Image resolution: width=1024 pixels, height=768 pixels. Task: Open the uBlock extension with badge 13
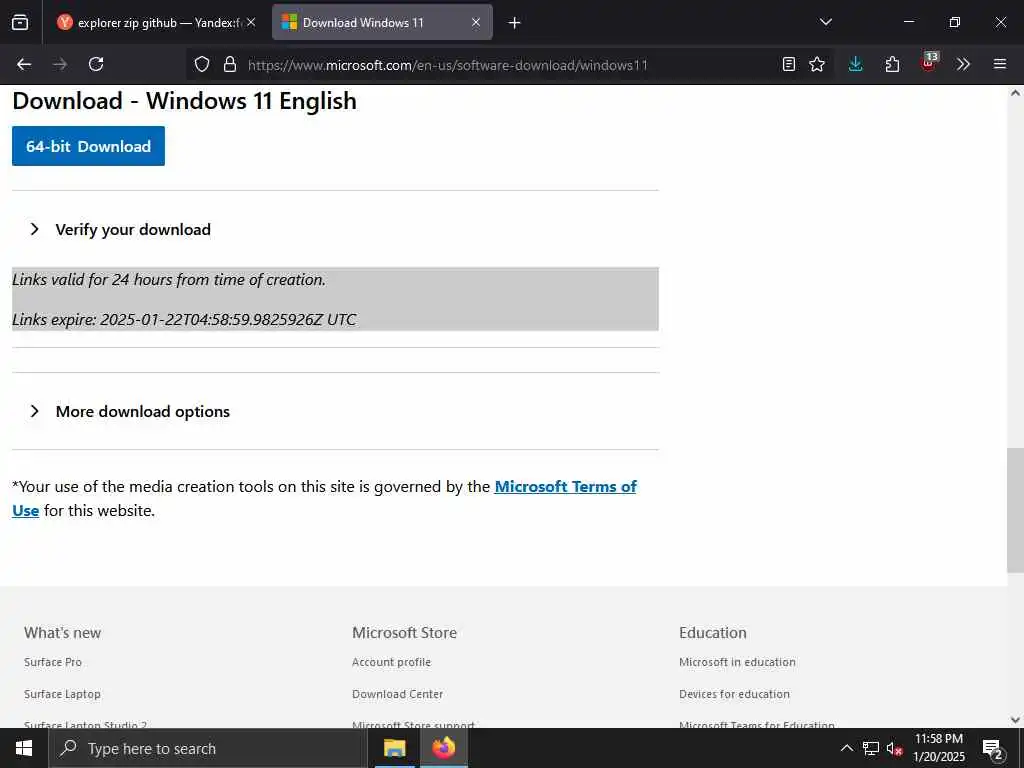pos(929,63)
